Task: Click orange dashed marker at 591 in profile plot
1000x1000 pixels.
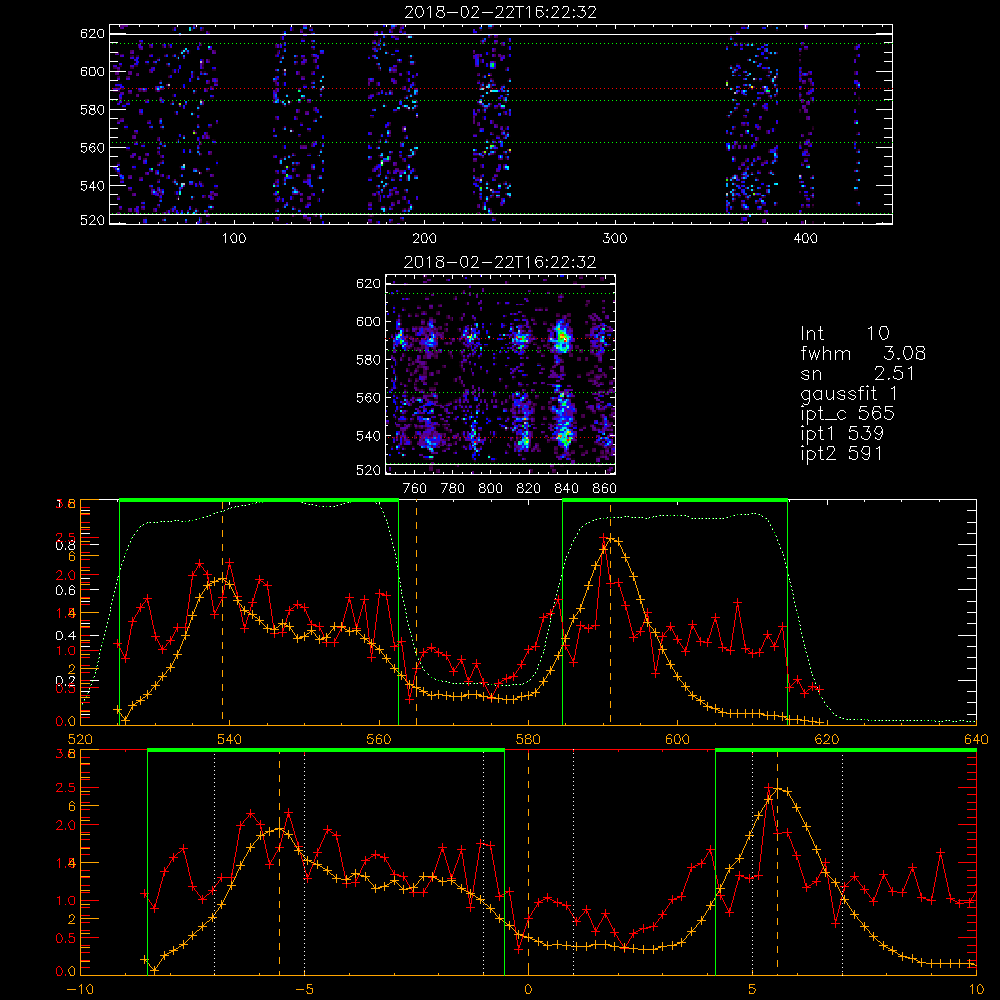Action: pos(610,612)
